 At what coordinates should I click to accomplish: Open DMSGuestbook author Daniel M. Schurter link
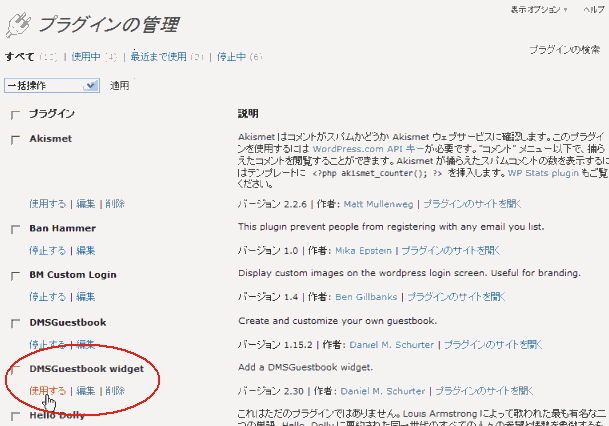392,345
